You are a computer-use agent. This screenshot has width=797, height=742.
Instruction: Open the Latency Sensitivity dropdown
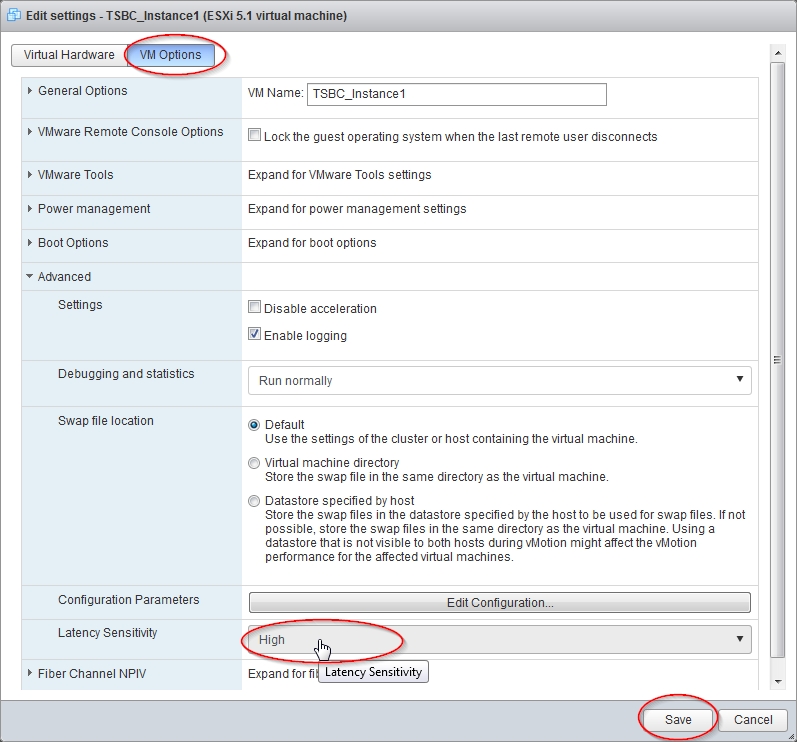coord(499,640)
